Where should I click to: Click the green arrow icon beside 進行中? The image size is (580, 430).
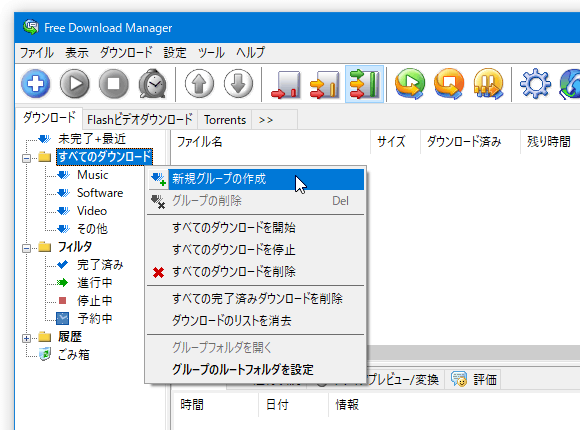(63, 283)
